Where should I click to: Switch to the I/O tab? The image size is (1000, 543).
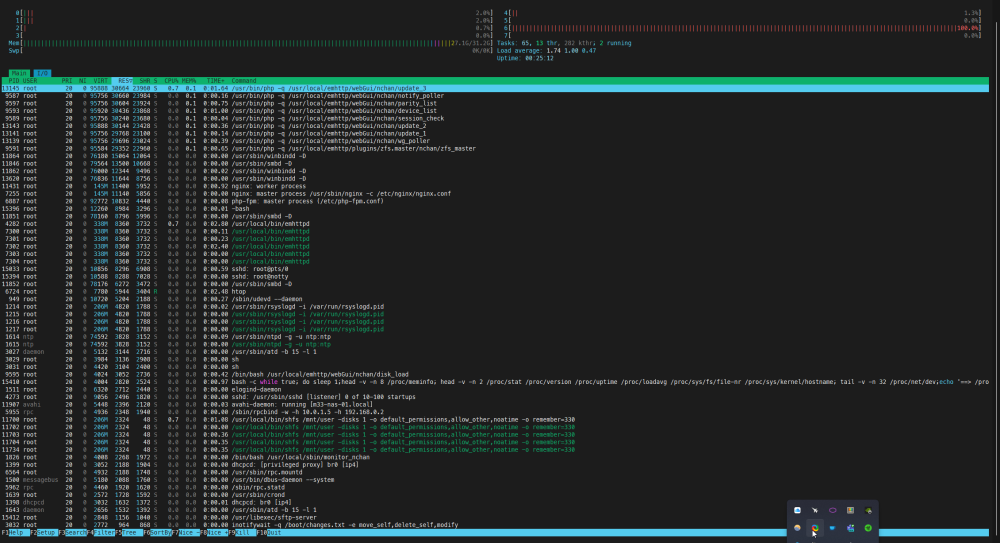[42, 73]
